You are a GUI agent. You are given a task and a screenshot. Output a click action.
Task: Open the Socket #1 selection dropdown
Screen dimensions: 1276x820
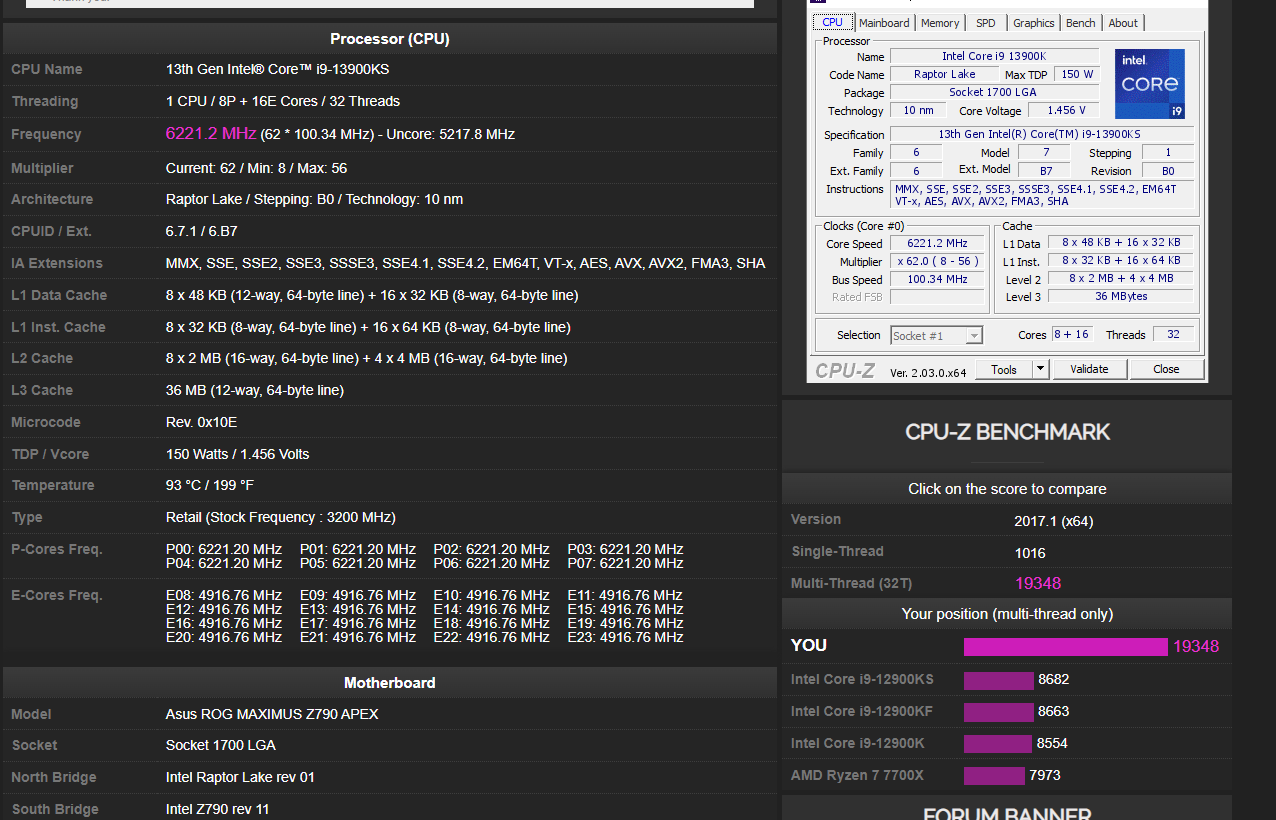[x=936, y=335]
